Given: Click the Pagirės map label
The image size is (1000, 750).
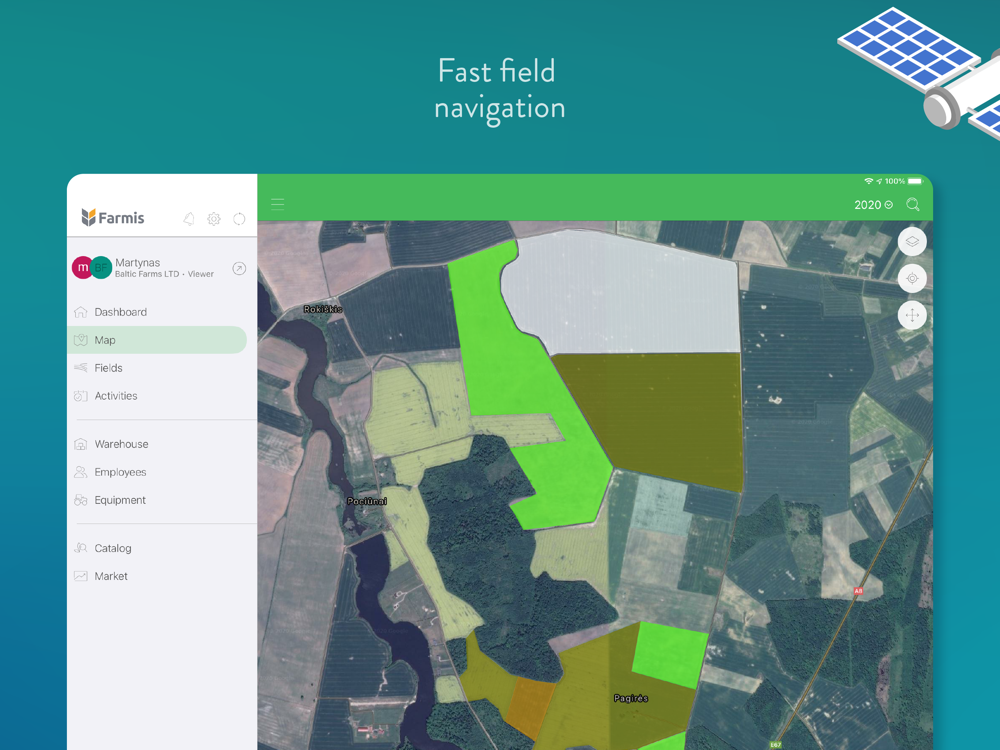Looking at the screenshot, I should click(631, 698).
